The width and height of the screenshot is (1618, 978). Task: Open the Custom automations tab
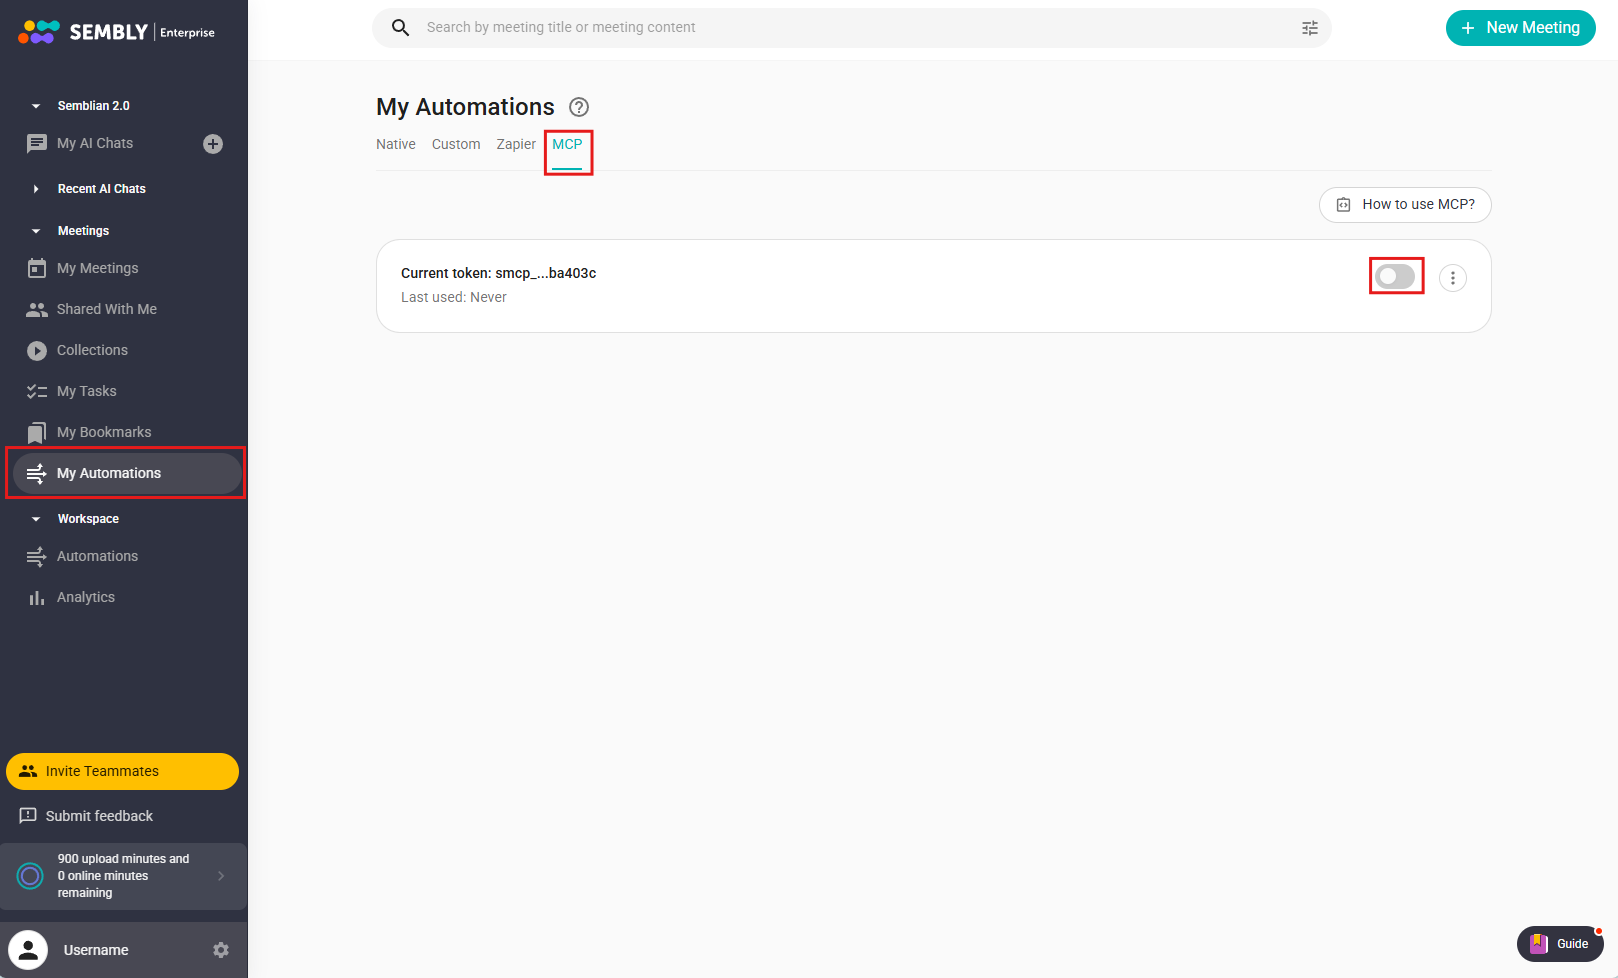click(456, 144)
